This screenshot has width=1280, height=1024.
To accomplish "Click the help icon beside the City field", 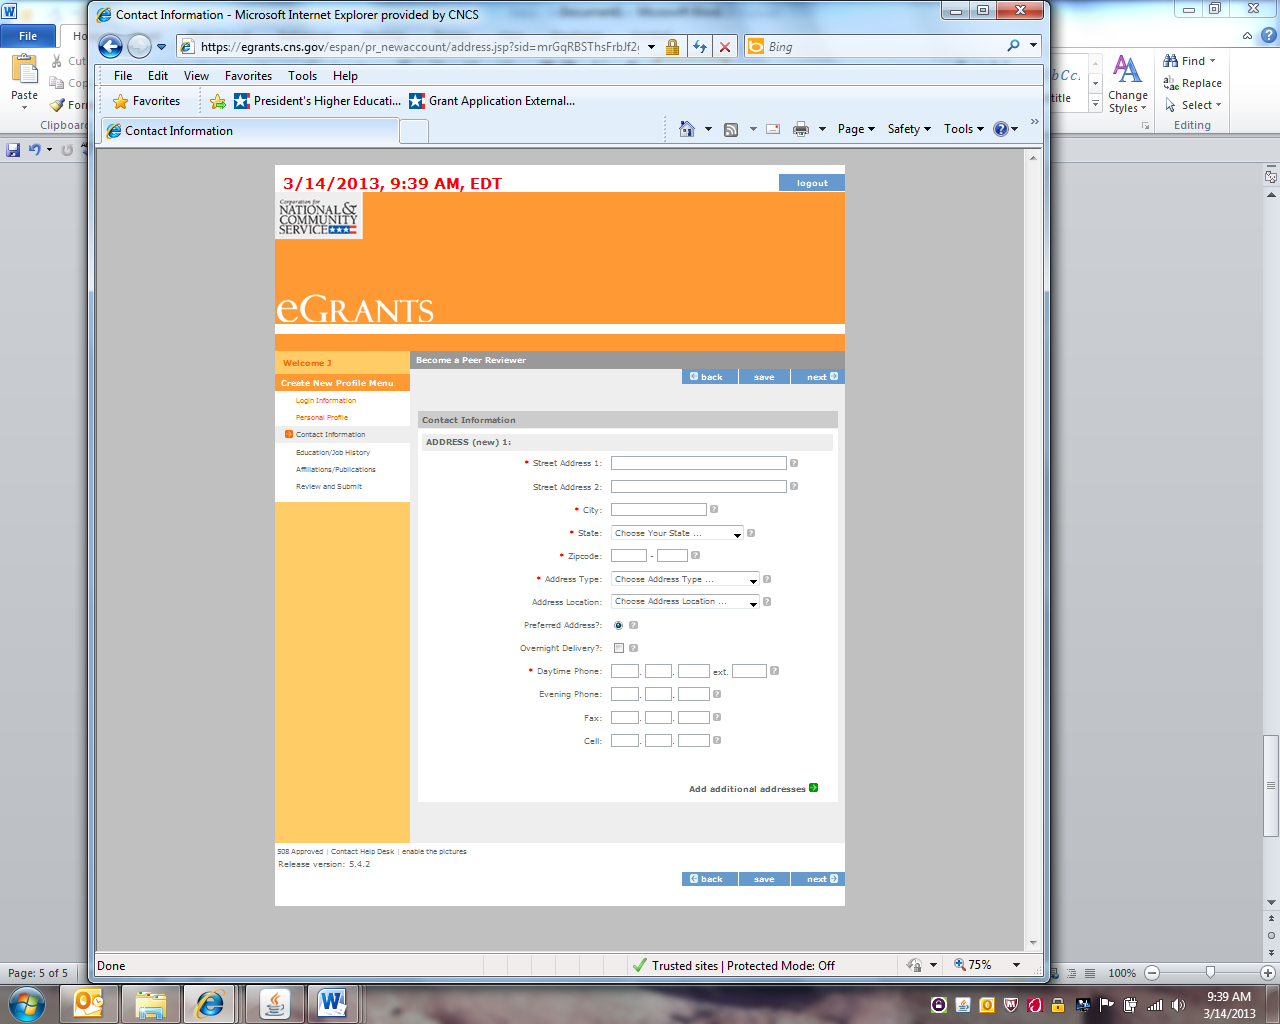I will click(714, 509).
